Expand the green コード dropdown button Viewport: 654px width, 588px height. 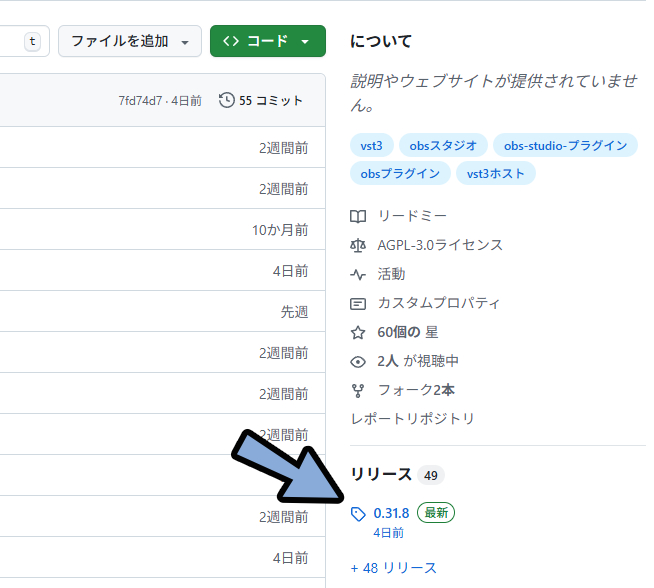point(267,41)
